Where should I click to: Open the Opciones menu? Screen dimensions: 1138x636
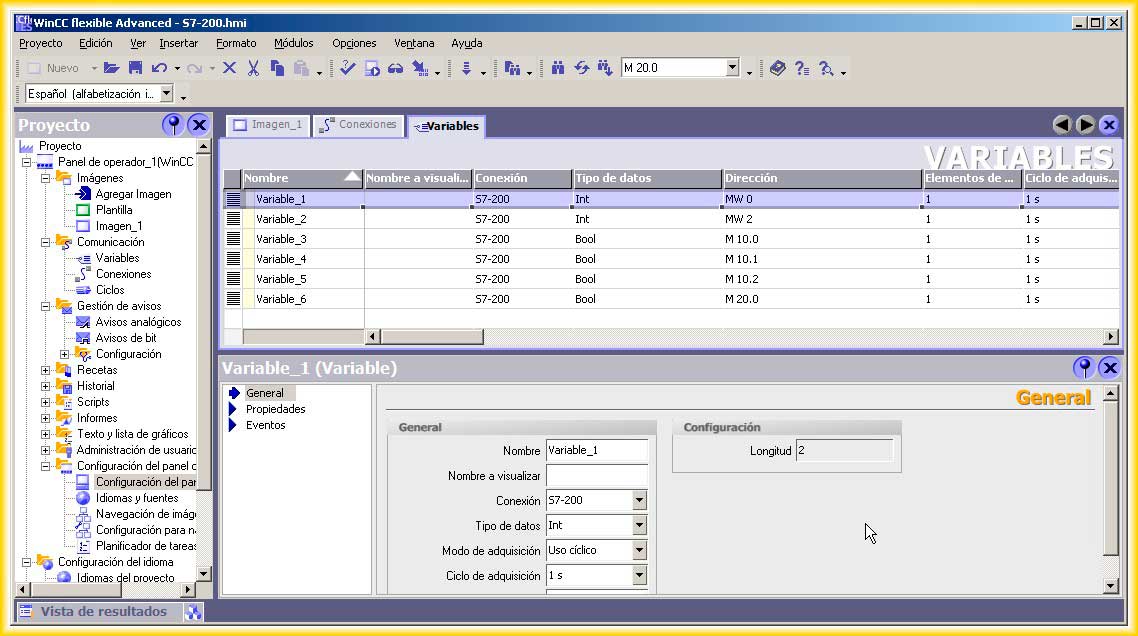pyautogui.click(x=354, y=43)
